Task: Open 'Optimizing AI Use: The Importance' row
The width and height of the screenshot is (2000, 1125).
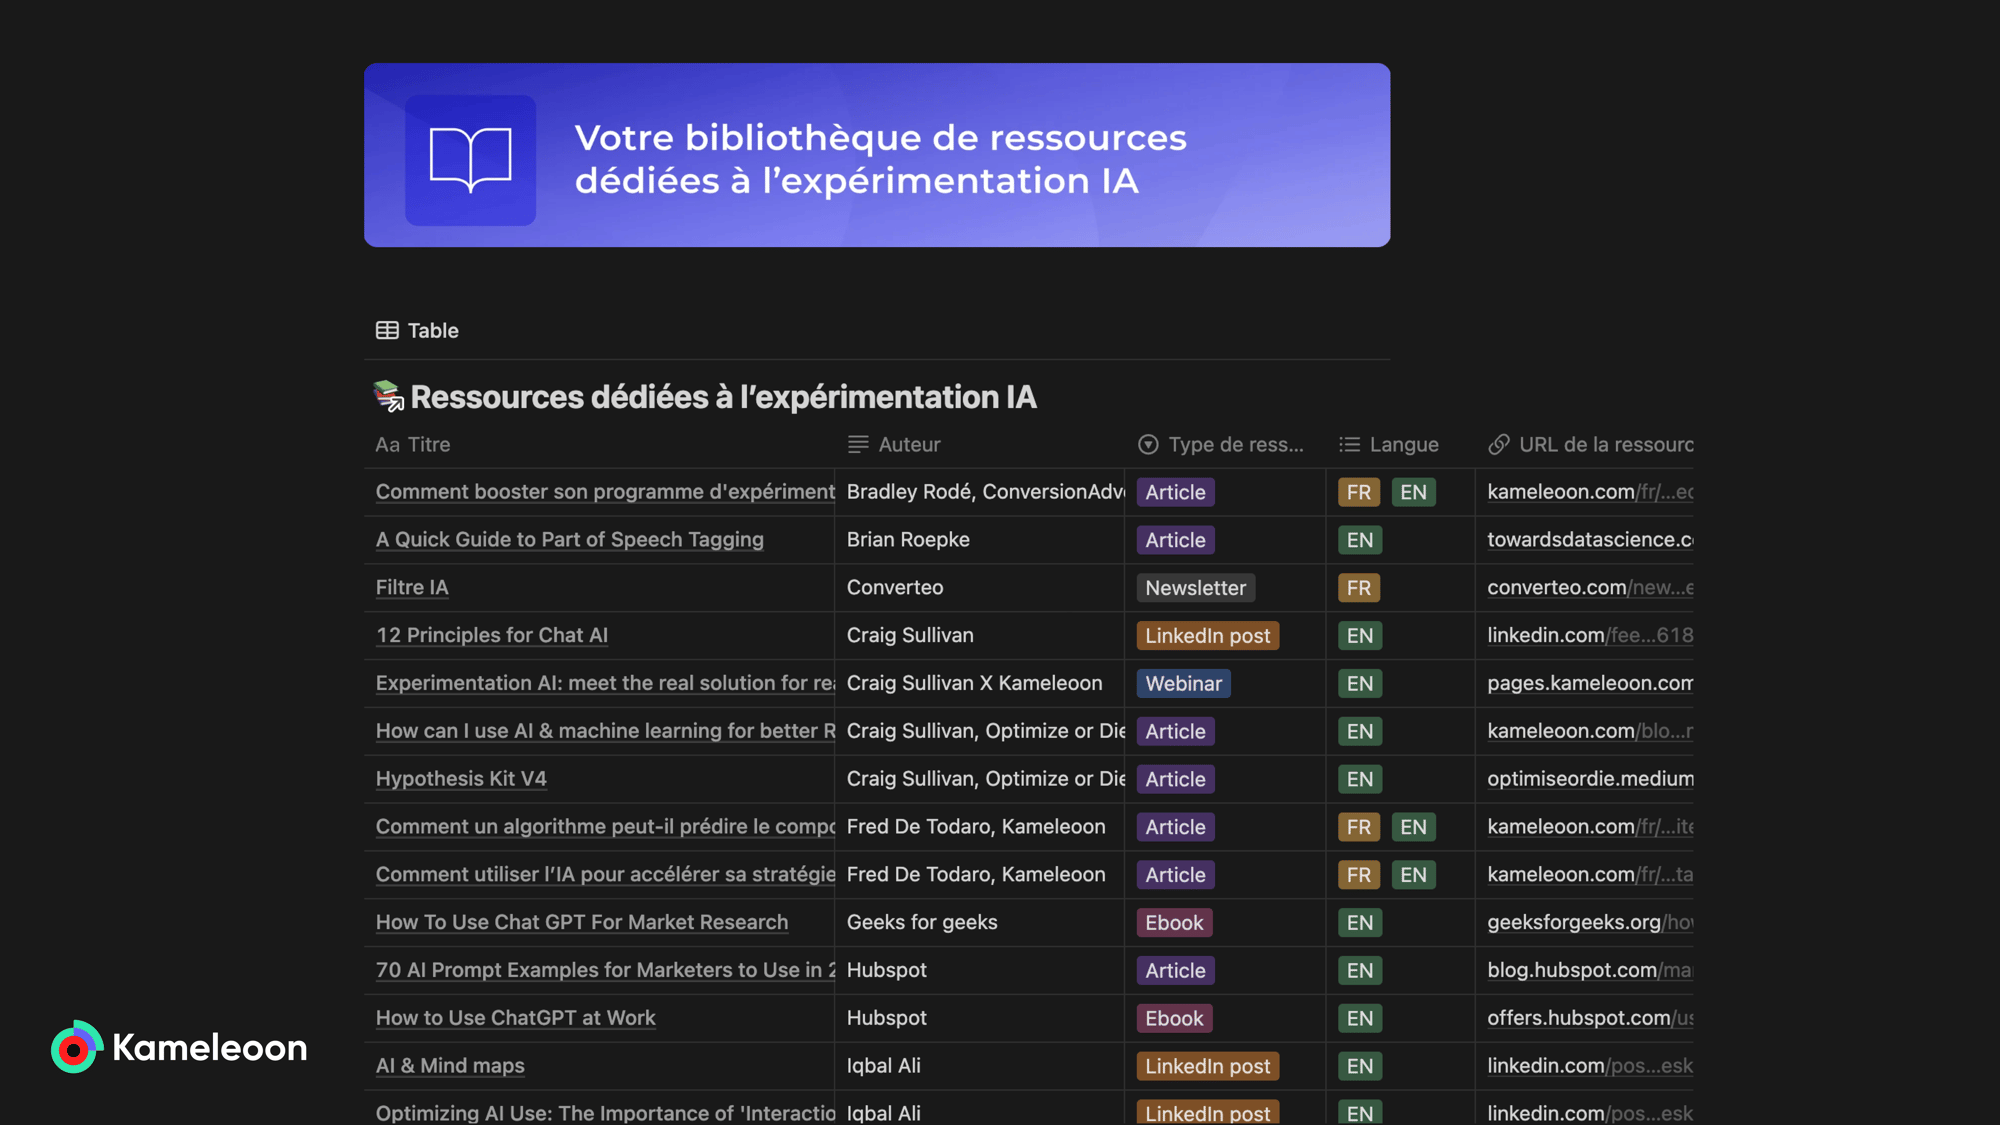Action: 605,1113
